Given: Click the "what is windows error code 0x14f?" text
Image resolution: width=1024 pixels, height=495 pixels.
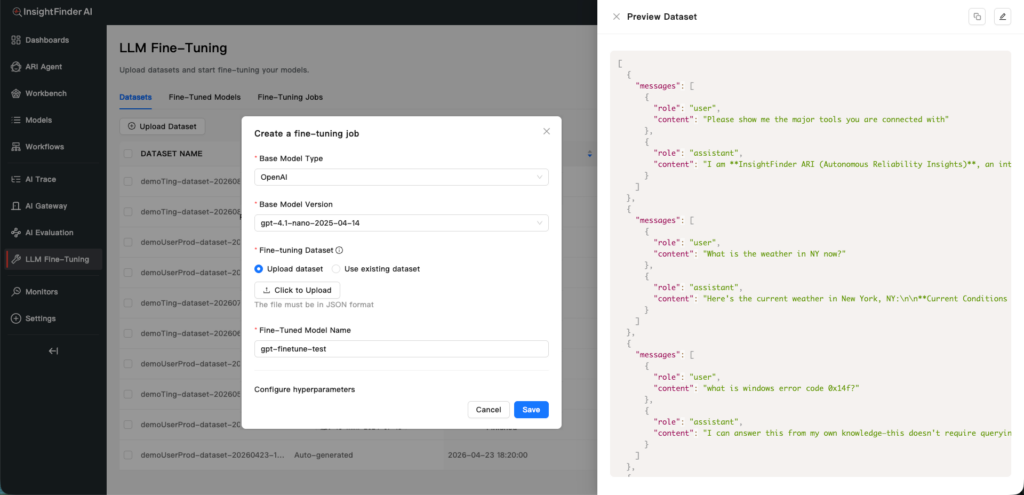Looking at the screenshot, I should click(x=781, y=388).
